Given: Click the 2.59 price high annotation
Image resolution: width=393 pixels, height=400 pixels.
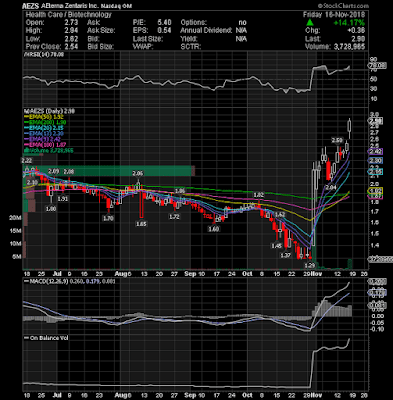Looking at the screenshot, I should tap(337, 140).
